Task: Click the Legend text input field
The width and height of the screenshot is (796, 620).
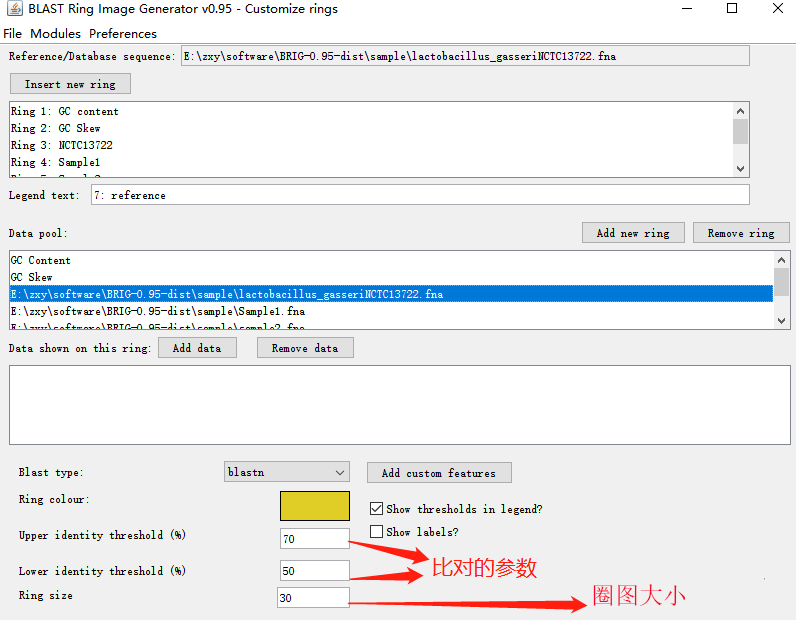Action: [420, 195]
